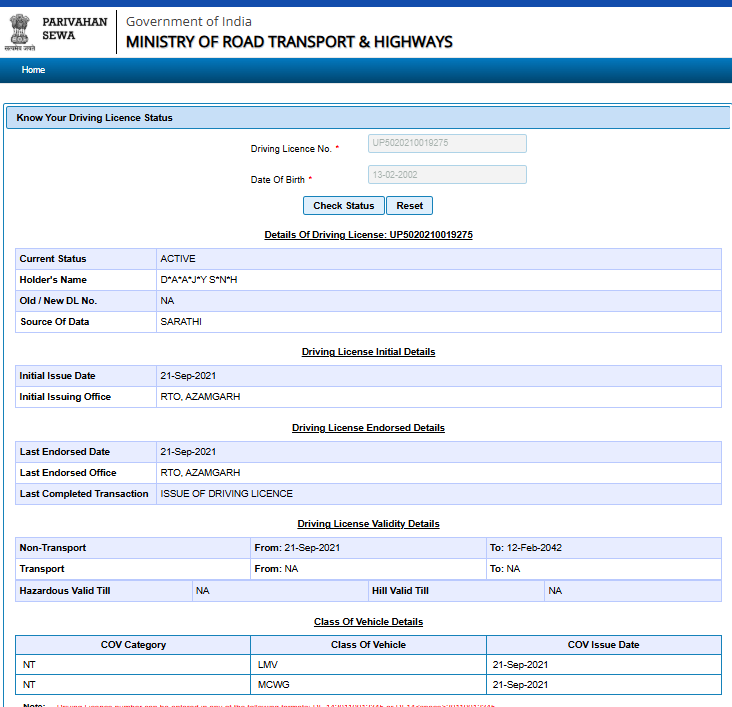Select the ACTIVE current status value

[178, 259]
